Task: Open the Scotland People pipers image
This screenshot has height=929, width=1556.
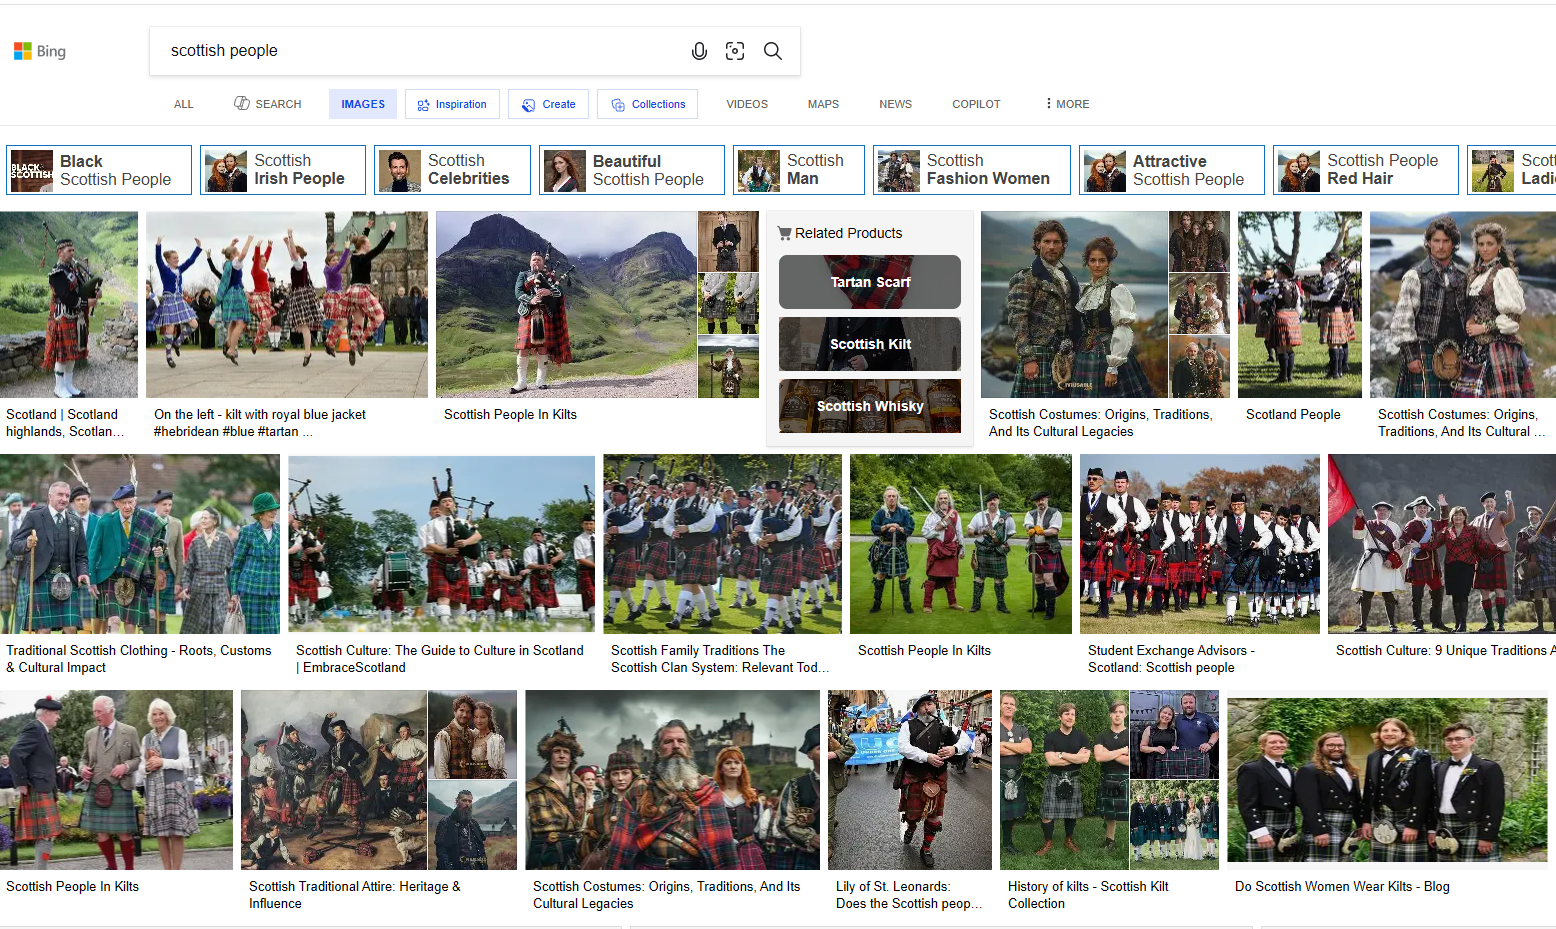Action: (1300, 305)
